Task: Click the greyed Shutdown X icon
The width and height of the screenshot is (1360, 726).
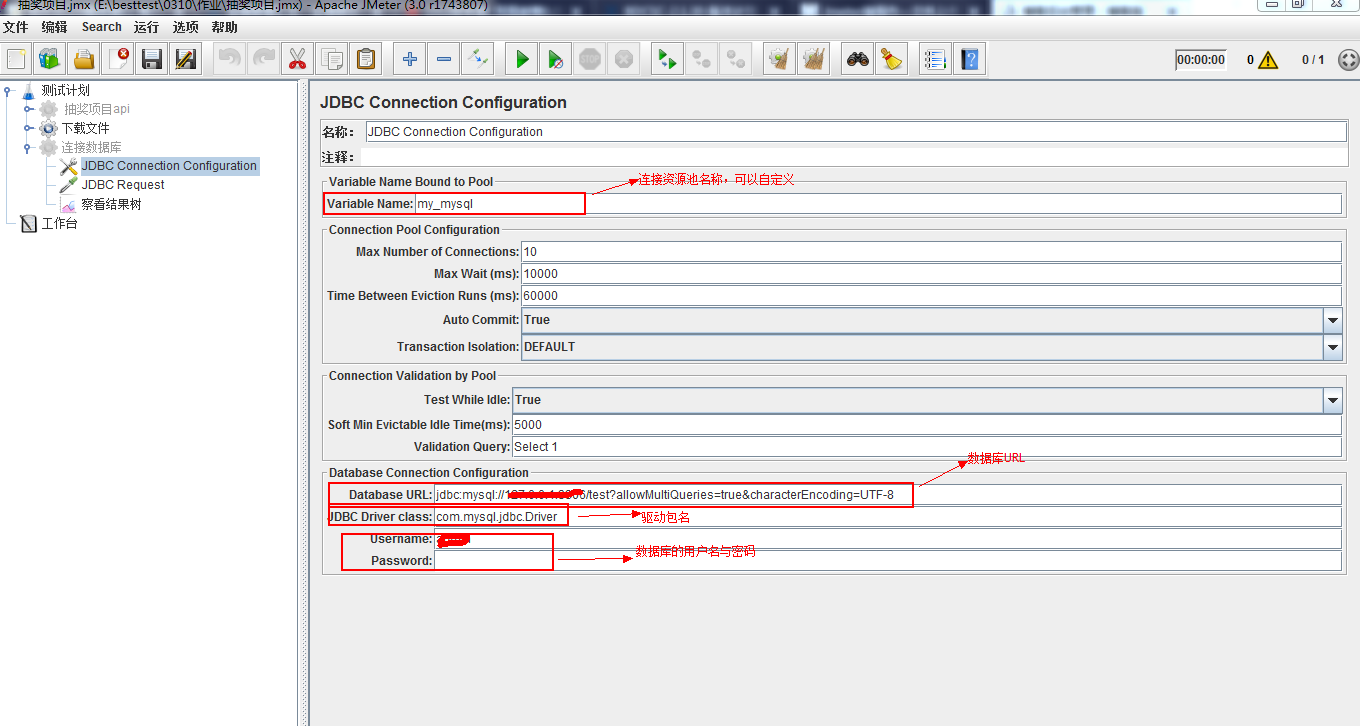Action: [x=623, y=59]
